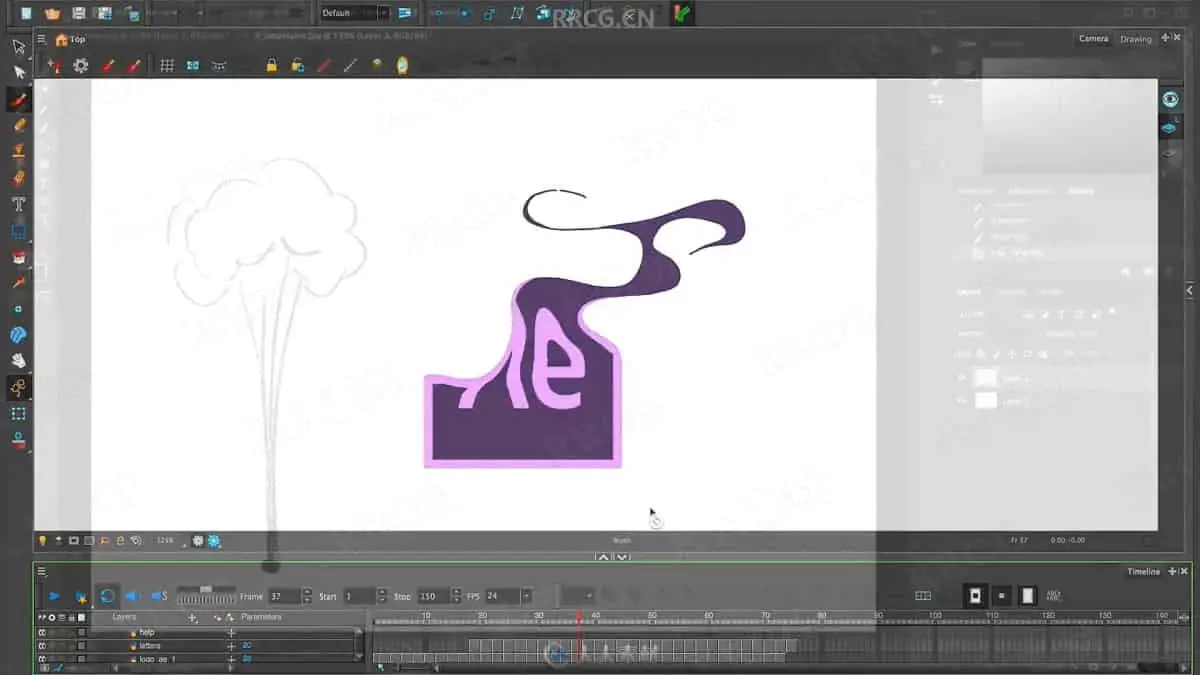Toggle the Sound speaker button
This screenshot has height=675, width=1200.
pos(132,596)
